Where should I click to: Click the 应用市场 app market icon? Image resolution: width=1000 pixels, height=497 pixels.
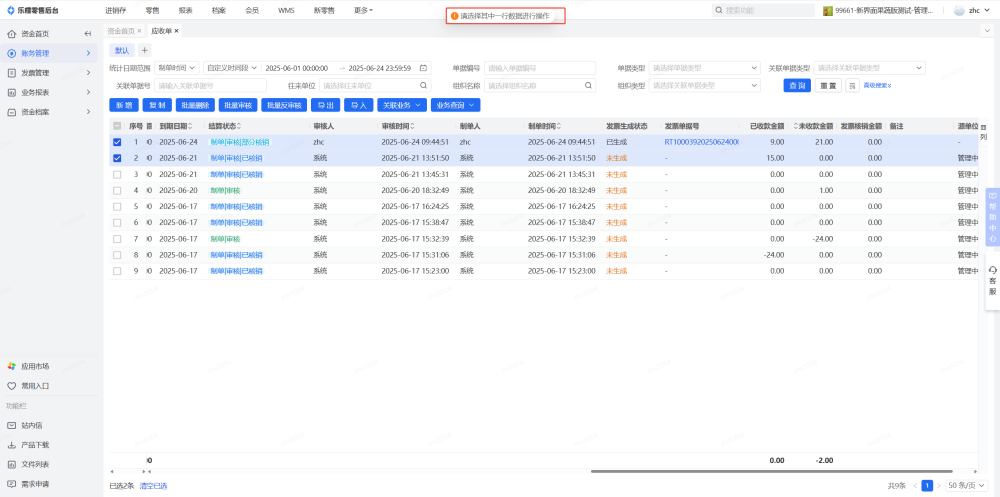(12, 366)
